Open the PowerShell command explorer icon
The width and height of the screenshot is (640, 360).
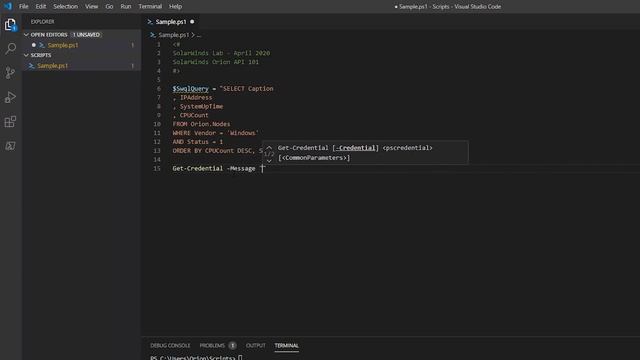click(11, 146)
